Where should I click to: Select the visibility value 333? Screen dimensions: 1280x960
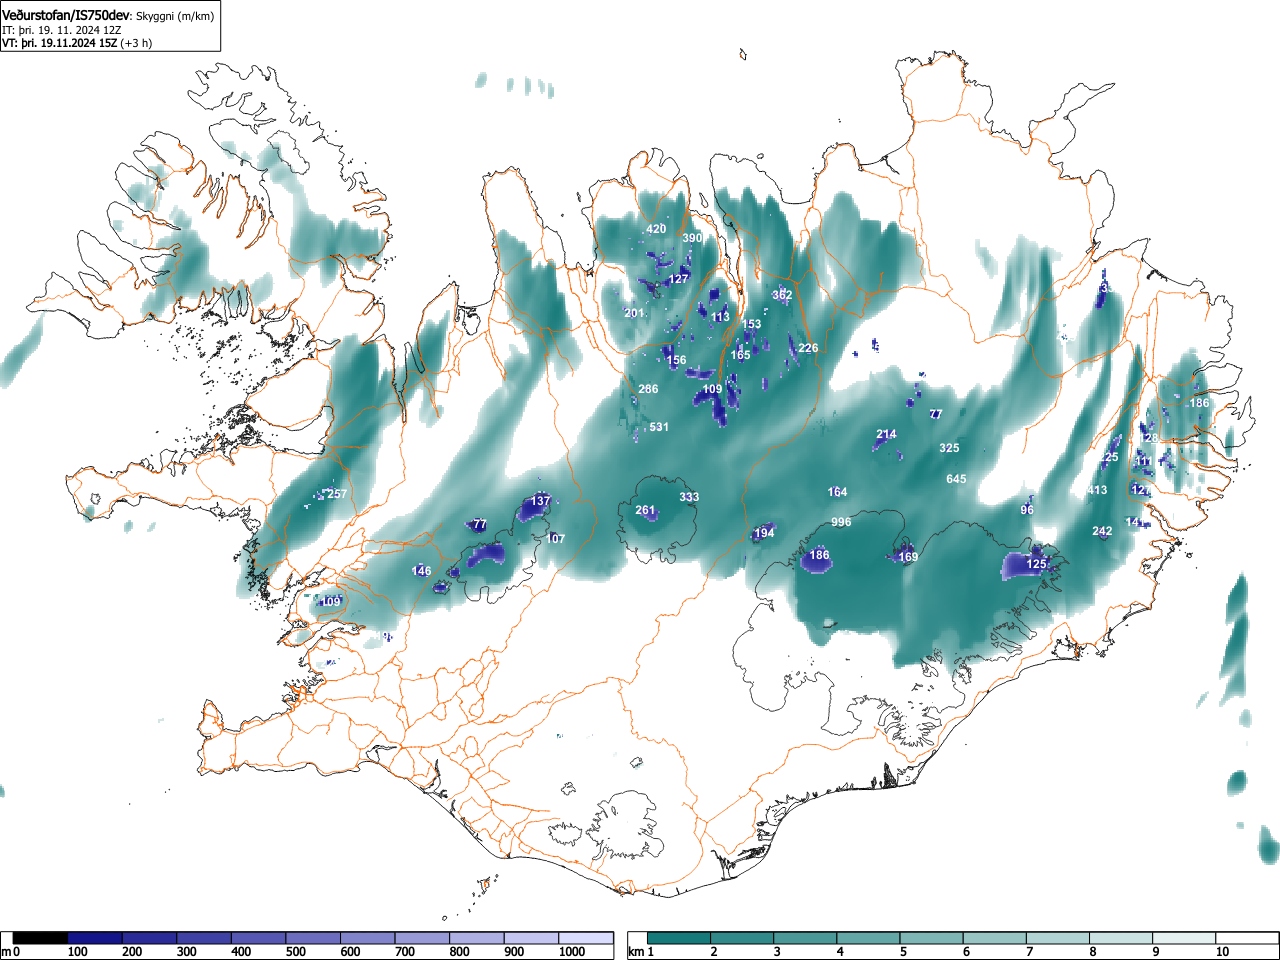[x=689, y=497]
